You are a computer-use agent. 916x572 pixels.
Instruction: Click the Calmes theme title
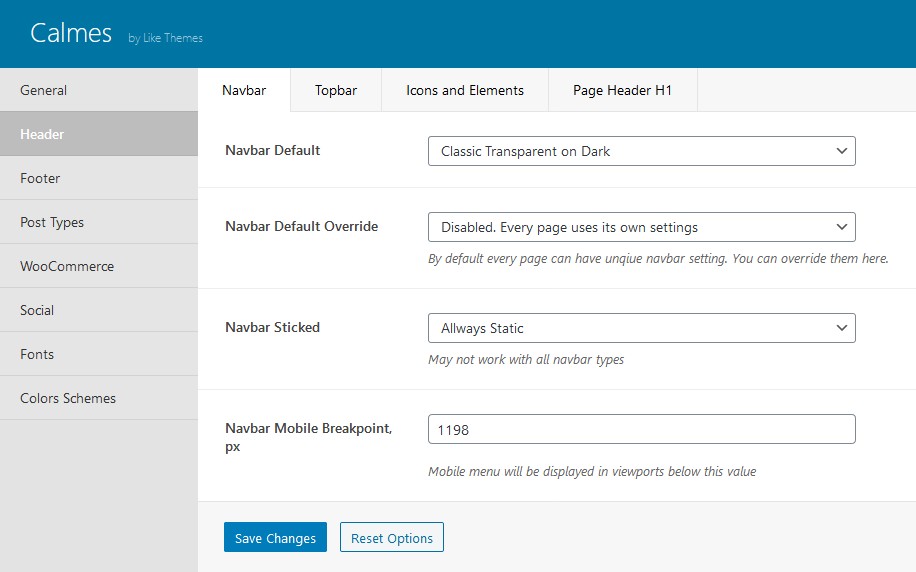[71, 33]
